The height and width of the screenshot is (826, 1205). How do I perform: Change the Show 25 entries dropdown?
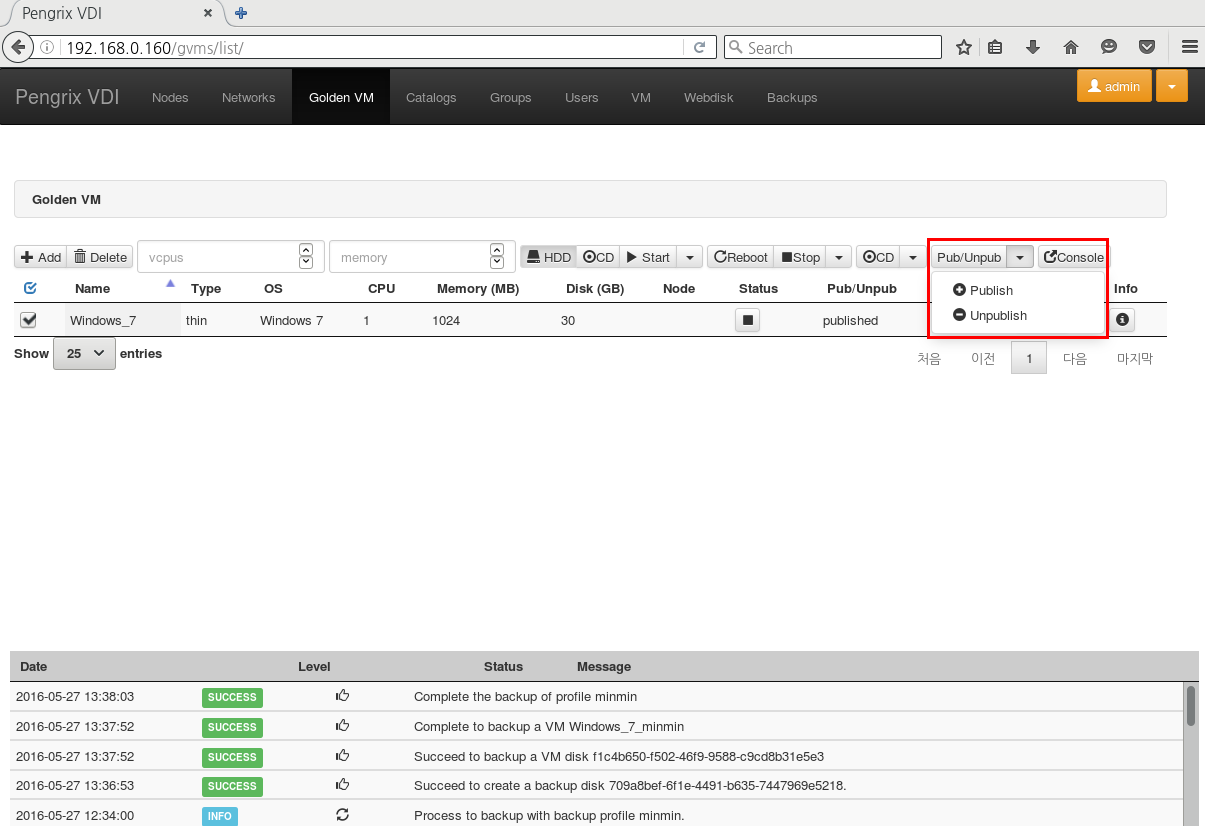(84, 353)
